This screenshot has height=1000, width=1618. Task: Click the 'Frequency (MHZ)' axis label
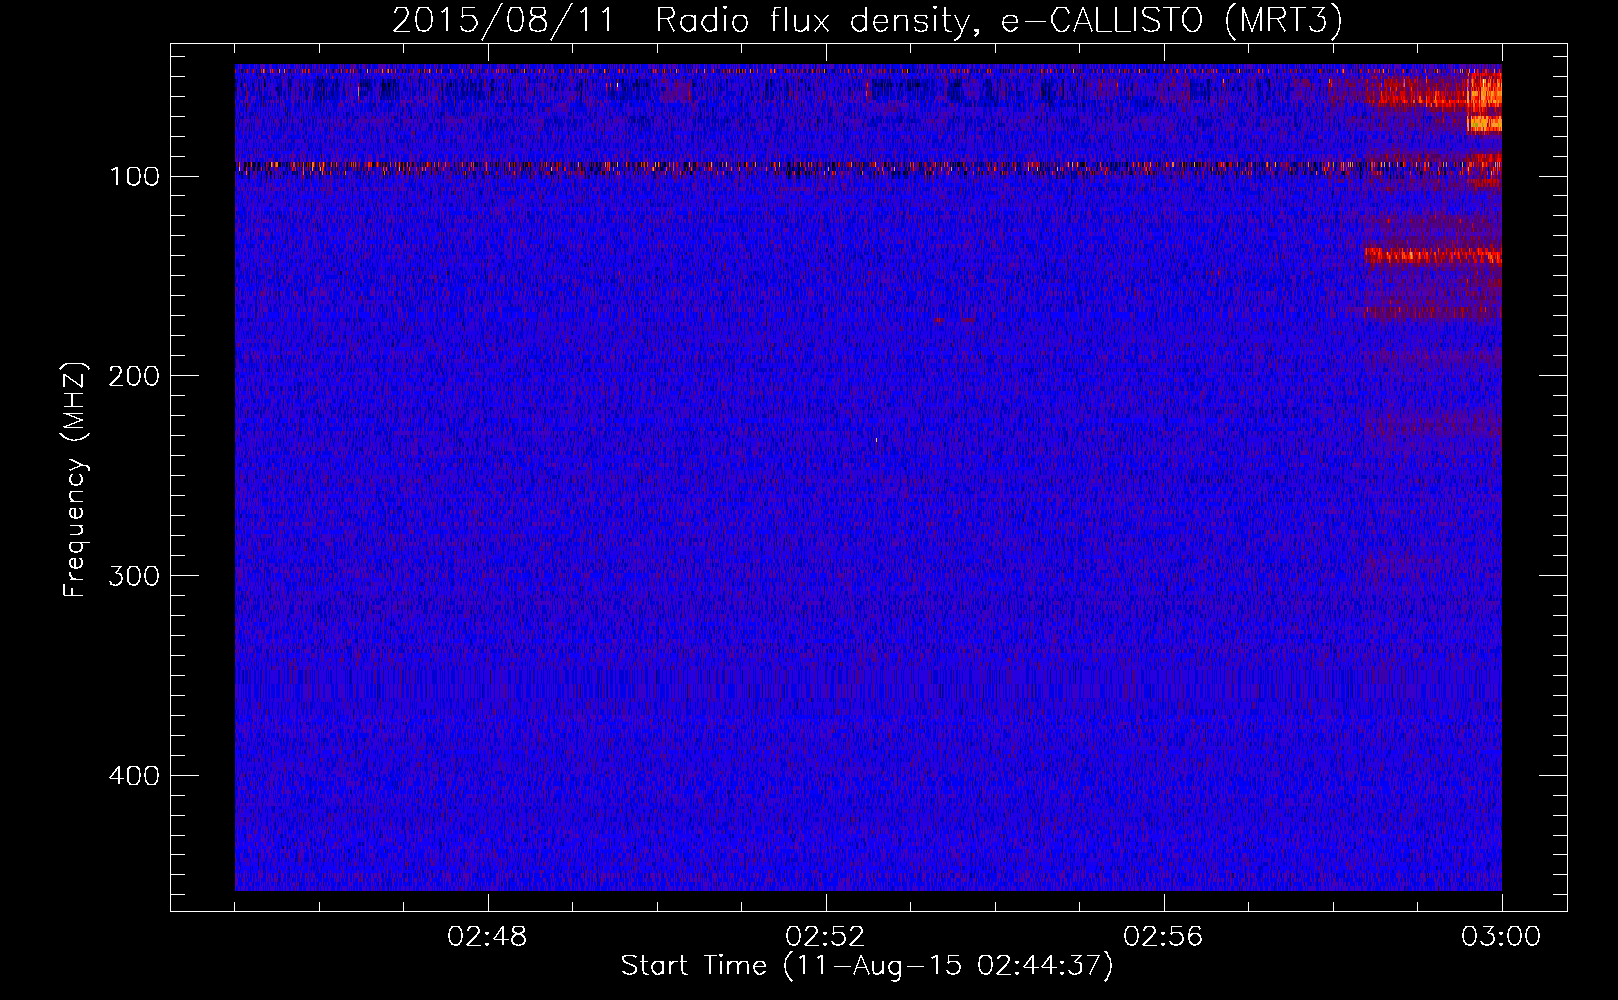point(75,479)
